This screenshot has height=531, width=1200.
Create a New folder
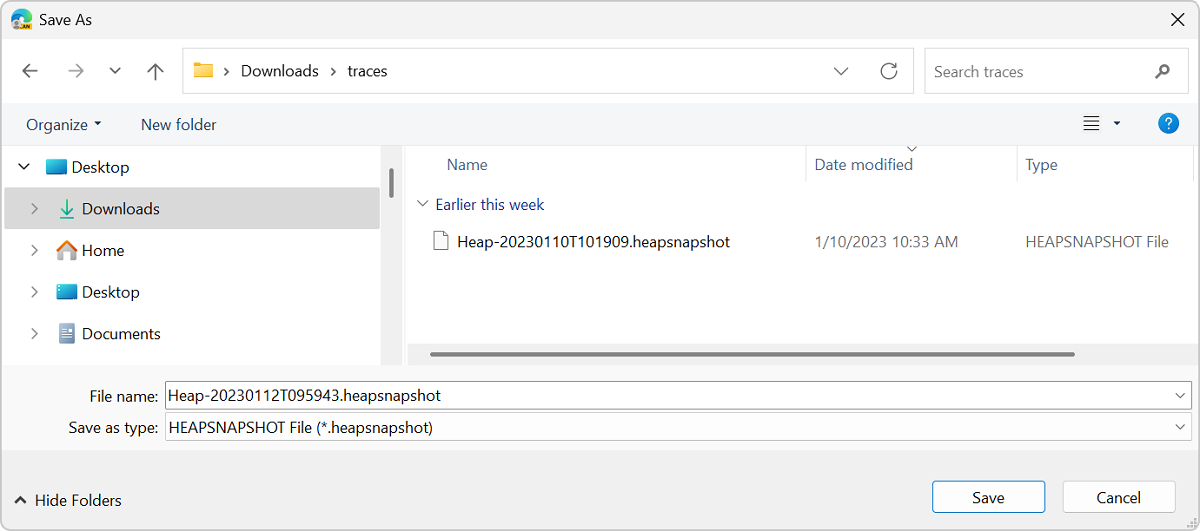tap(179, 124)
